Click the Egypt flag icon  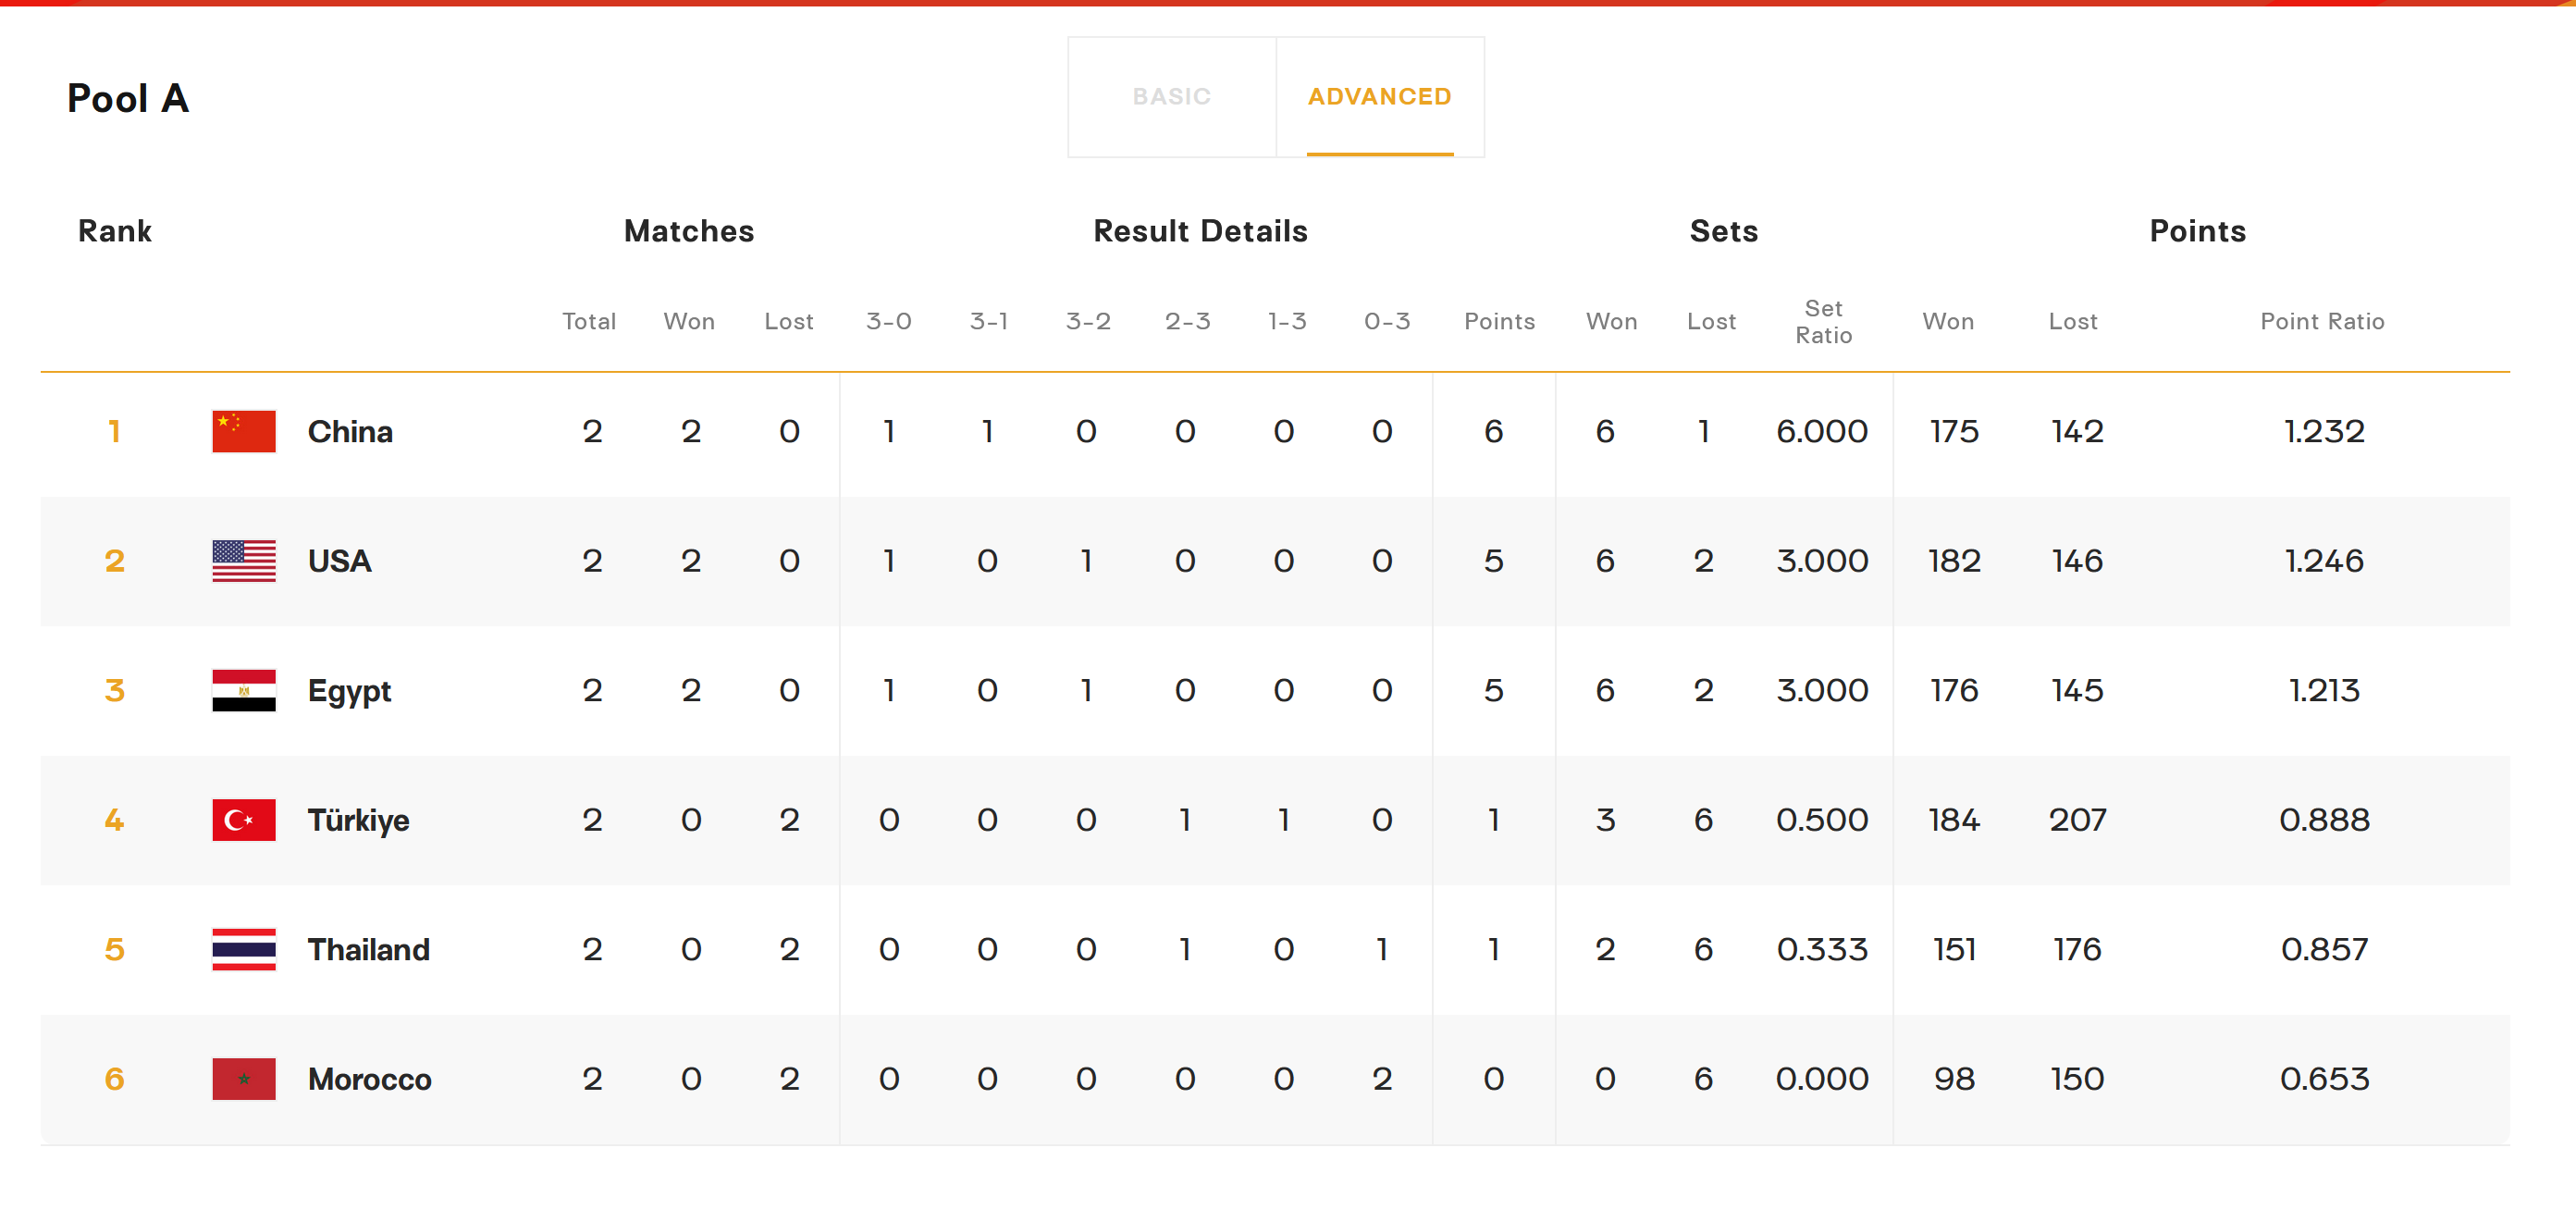tap(243, 690)
